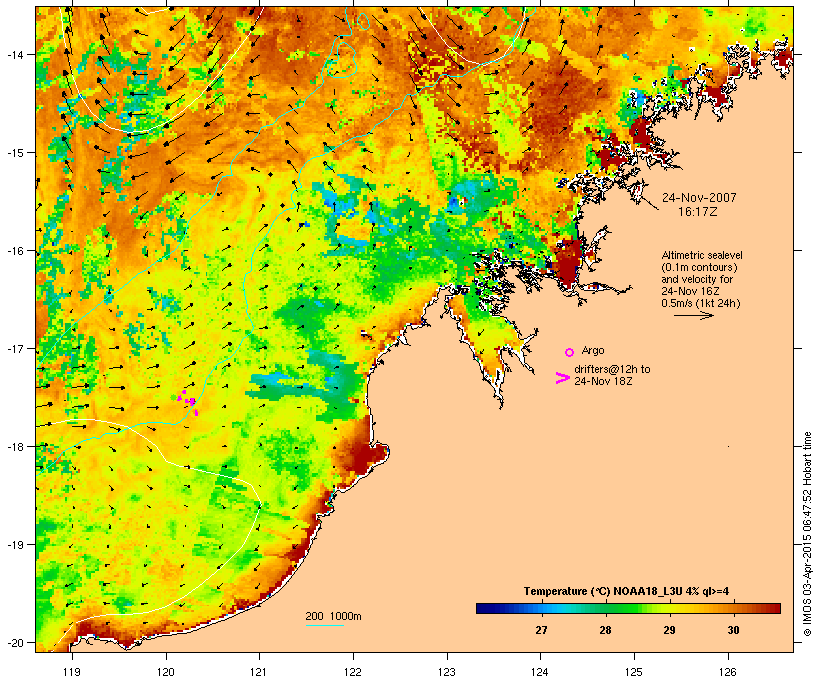Click longitude axis label 123
Screen dimensions: 820x680
[x=447, y=672]
